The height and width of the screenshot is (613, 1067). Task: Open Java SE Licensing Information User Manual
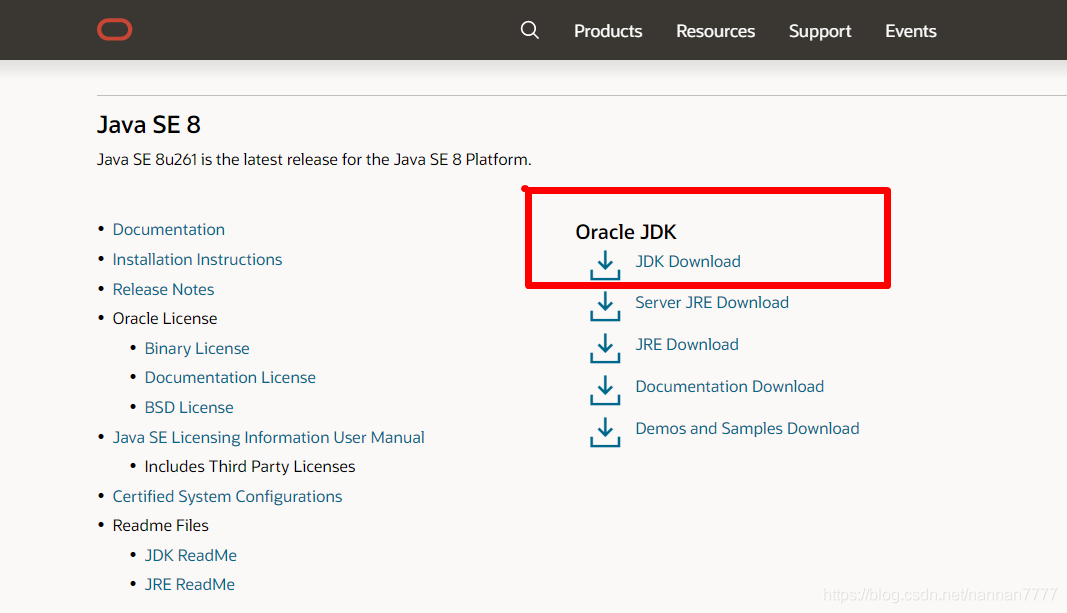[268, 437]
